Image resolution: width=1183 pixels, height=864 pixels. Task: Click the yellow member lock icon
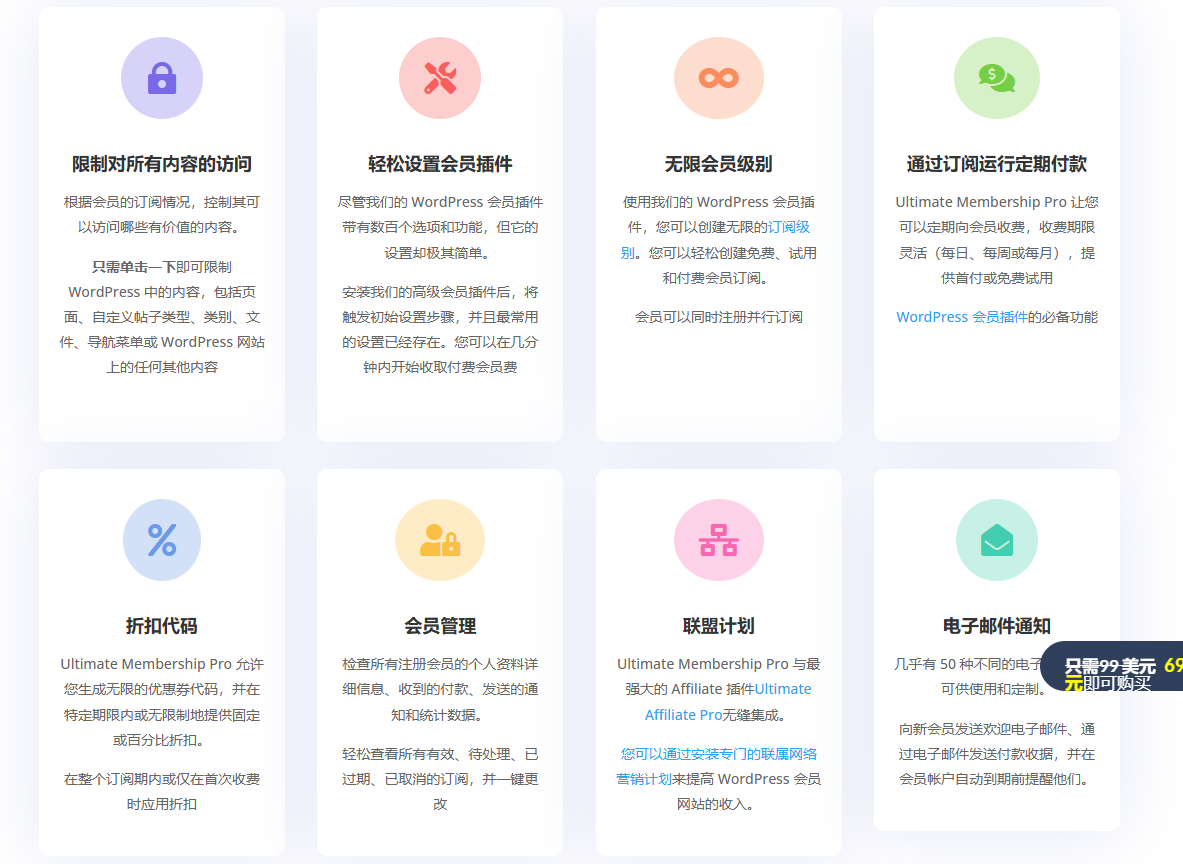tap(440, 540)
